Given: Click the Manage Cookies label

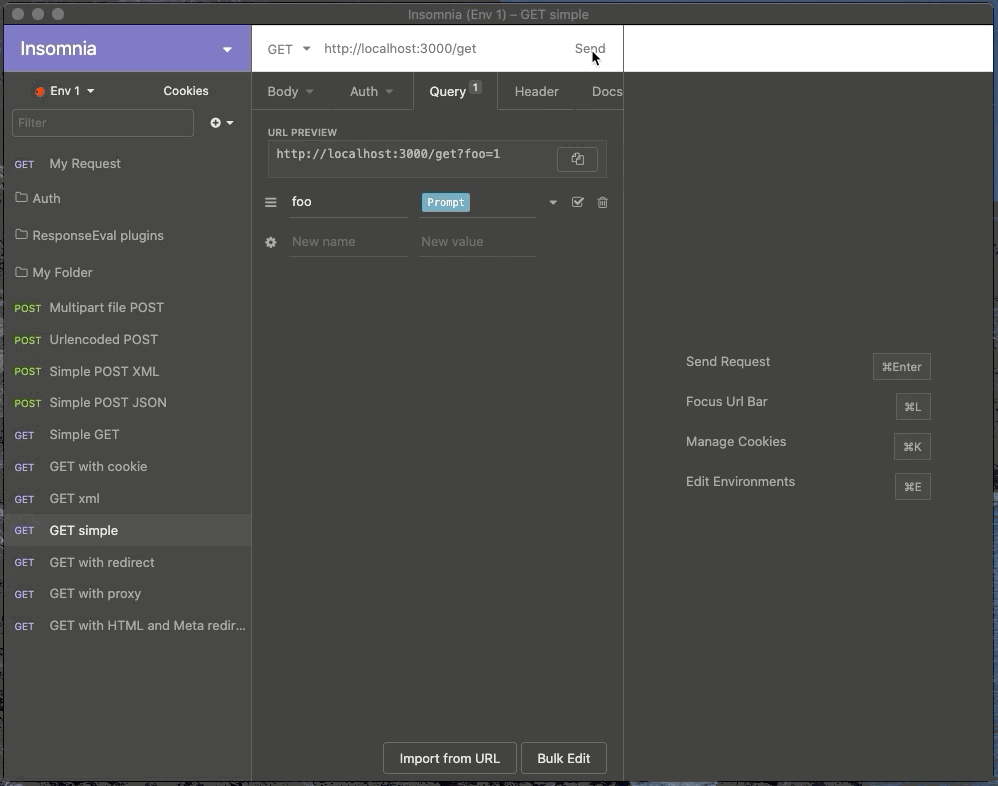Looking at the screenshot, I should coord(736,442).
